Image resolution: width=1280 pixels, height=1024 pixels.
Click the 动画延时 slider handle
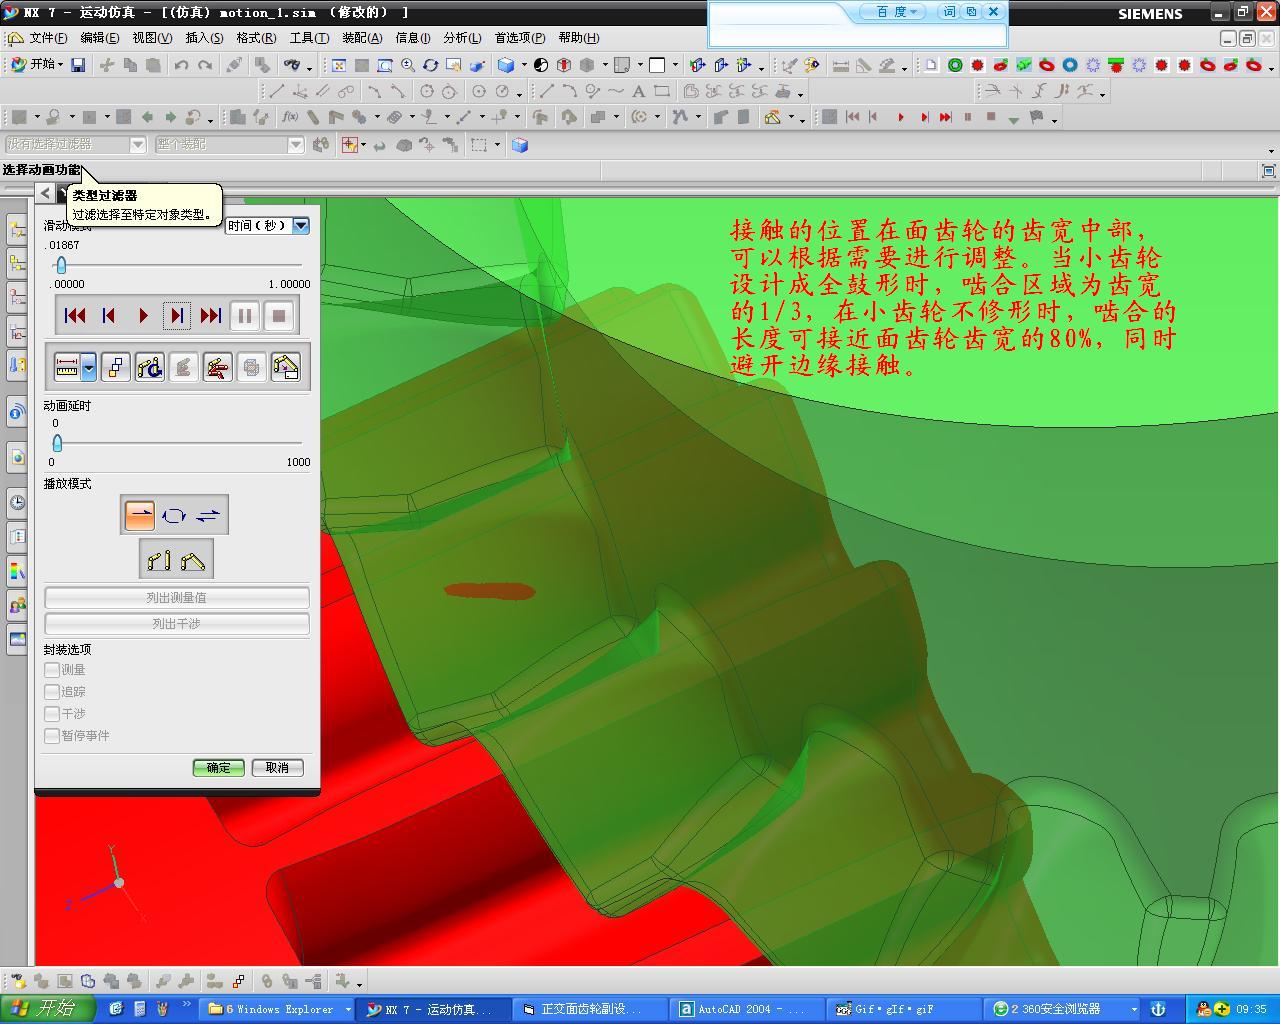tap(57, 443)
